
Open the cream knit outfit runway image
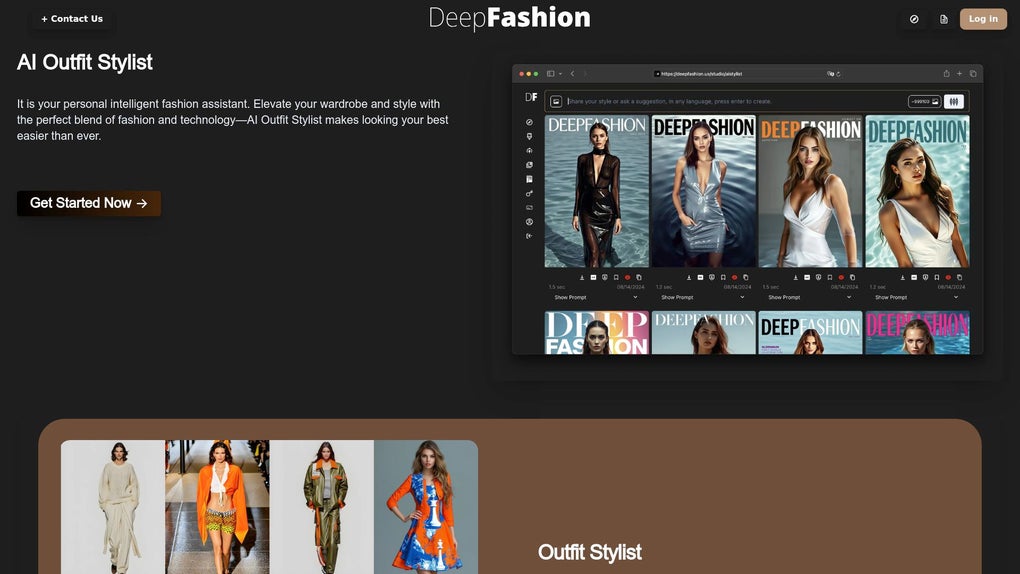tap(113, 507)
